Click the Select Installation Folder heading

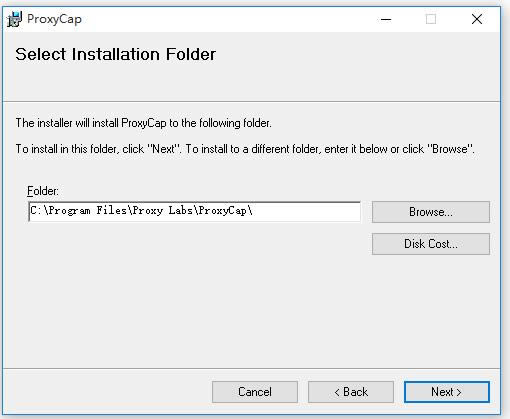[116, 54]
